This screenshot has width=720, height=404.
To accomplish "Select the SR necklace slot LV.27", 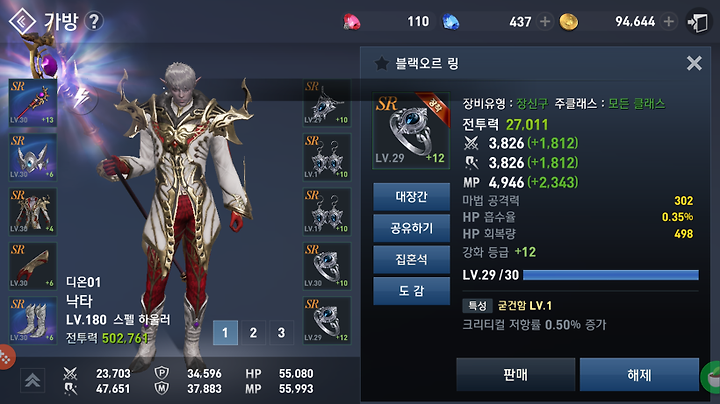I will tap(326, 103).
